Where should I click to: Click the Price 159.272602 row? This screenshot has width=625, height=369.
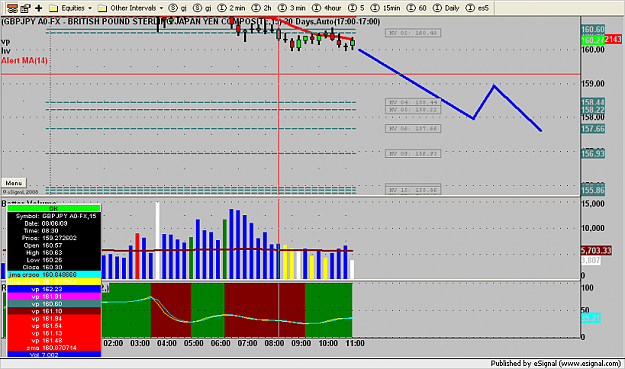point(54,238)
